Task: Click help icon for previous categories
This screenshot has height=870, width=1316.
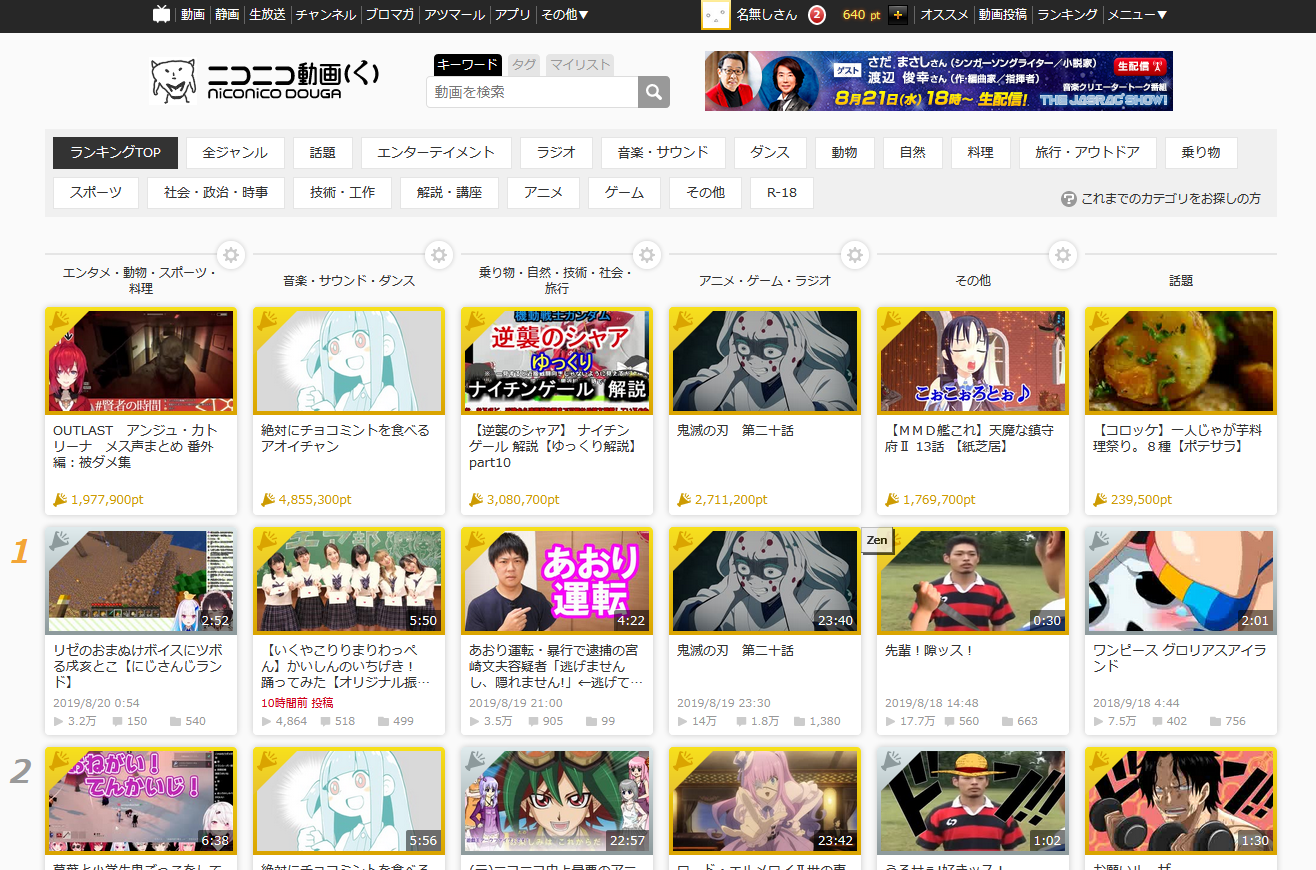Action: 1068,199
